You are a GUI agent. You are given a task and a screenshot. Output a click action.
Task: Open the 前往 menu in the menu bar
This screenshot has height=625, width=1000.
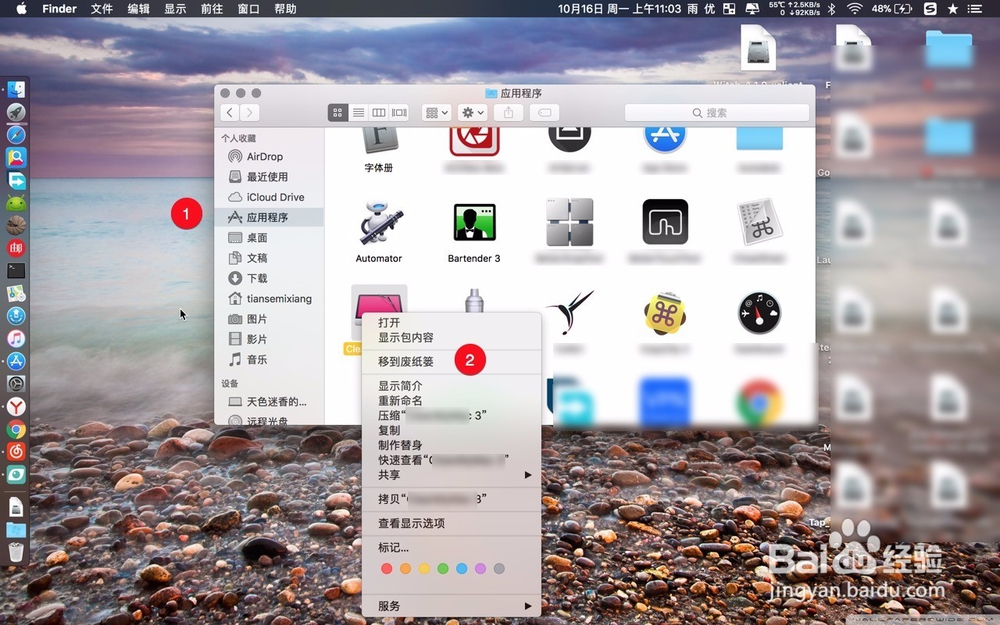click(211, 9)
